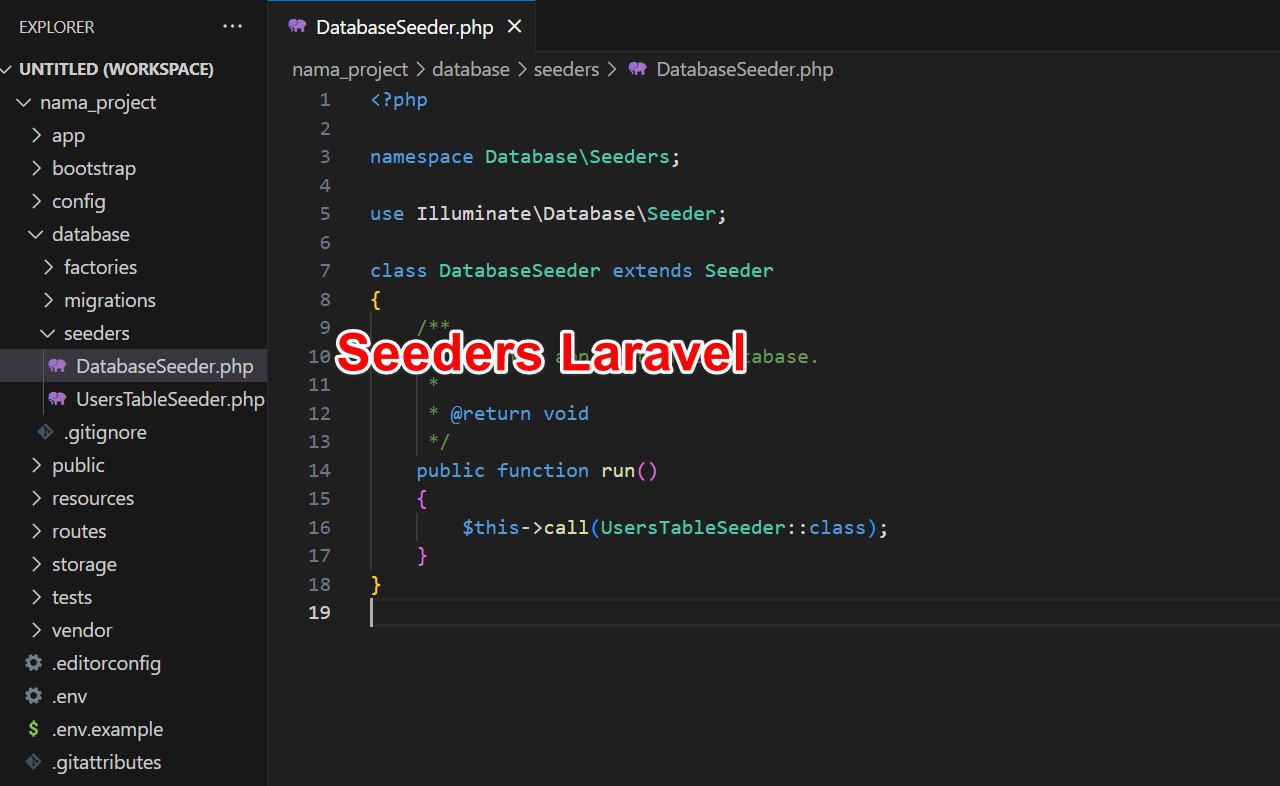Click seeders in the breadcrumb

(x=566, y=69)
